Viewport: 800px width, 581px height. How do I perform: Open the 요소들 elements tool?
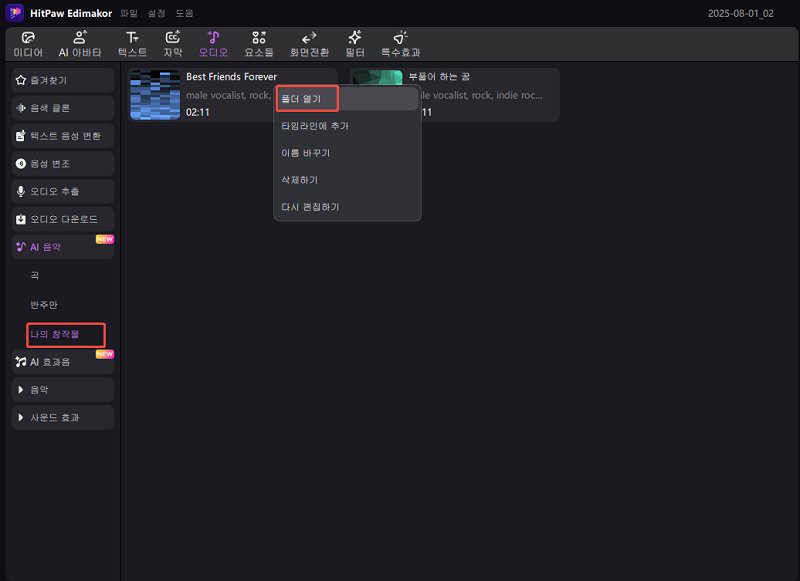(259, 44)
